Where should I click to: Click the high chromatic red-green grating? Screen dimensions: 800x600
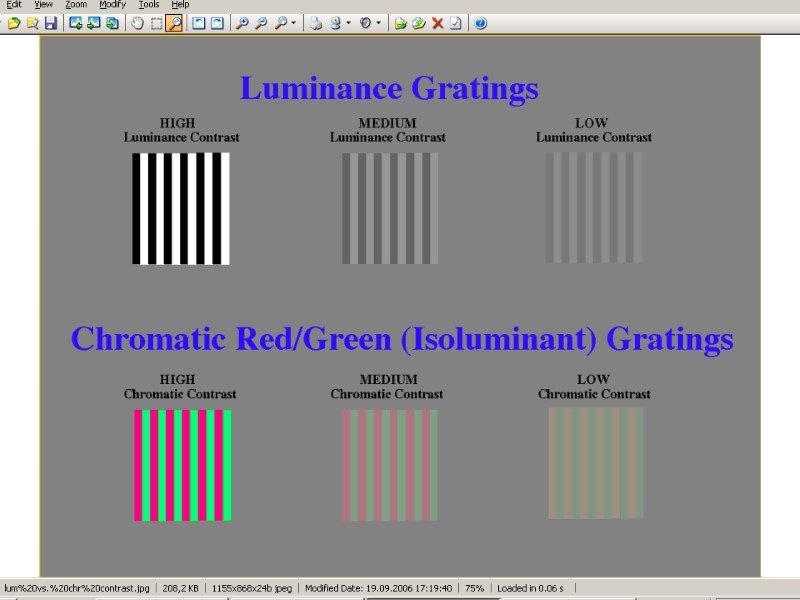[x=183, y=465]
